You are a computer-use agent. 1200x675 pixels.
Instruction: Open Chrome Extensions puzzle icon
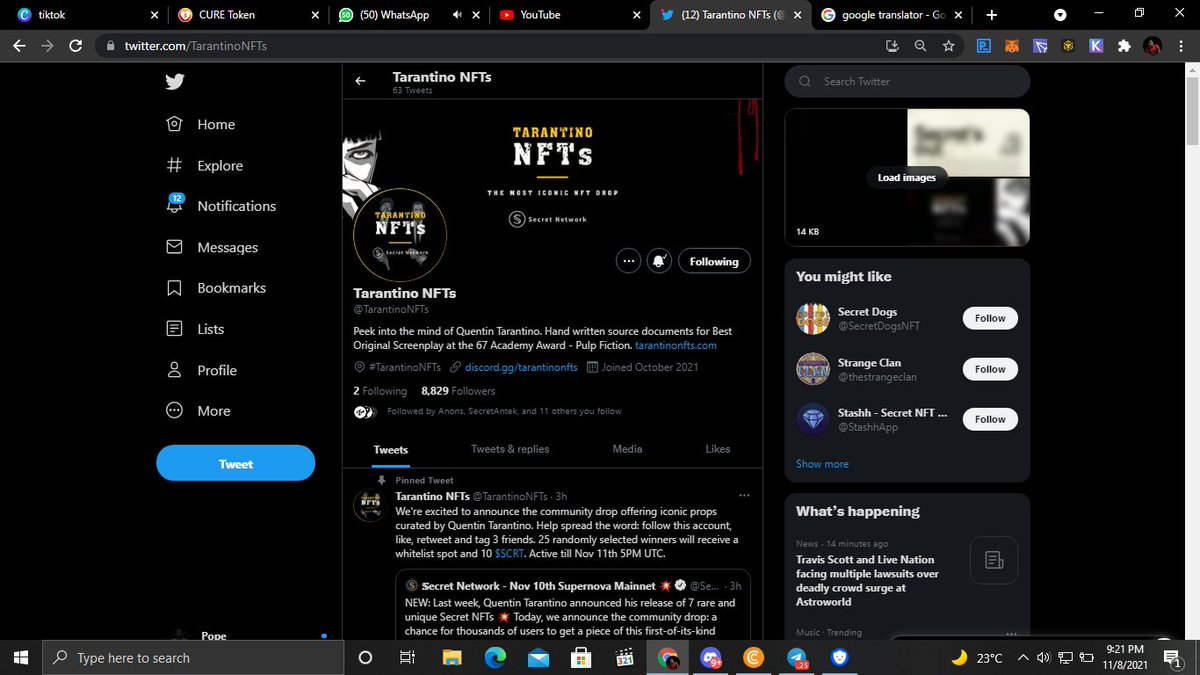(x=1124, y=46)
